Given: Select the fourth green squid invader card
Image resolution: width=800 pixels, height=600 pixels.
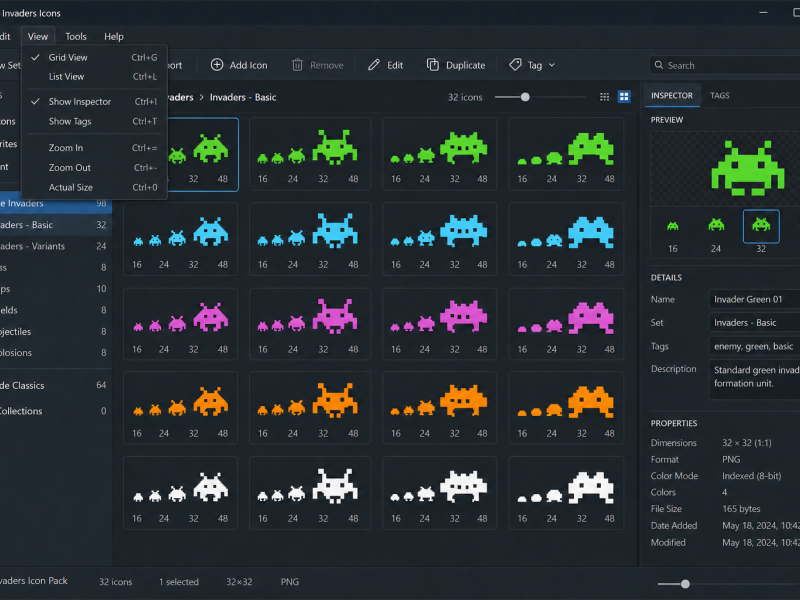Looking at the screenshot, I should tap(566, 154).
